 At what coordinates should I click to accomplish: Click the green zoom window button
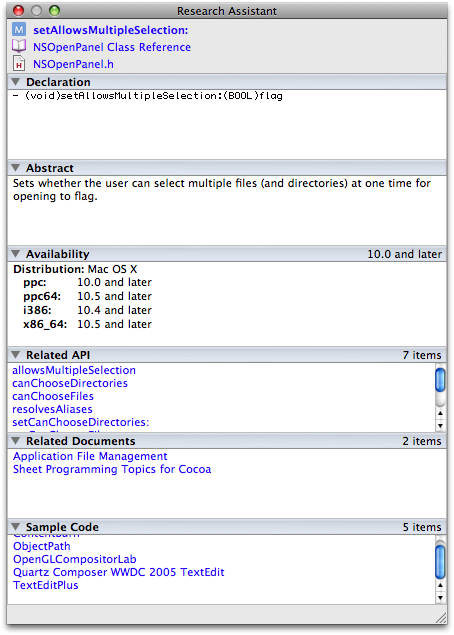(x=54, y=11)
